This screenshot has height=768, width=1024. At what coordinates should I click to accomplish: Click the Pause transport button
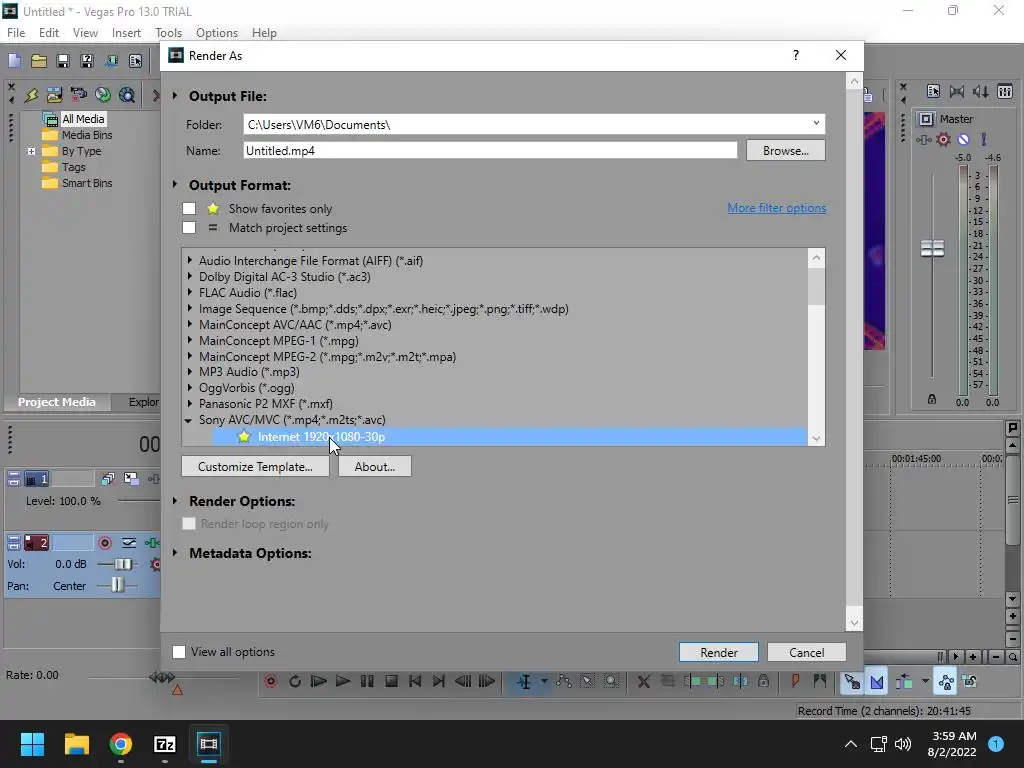pos(367,682)
